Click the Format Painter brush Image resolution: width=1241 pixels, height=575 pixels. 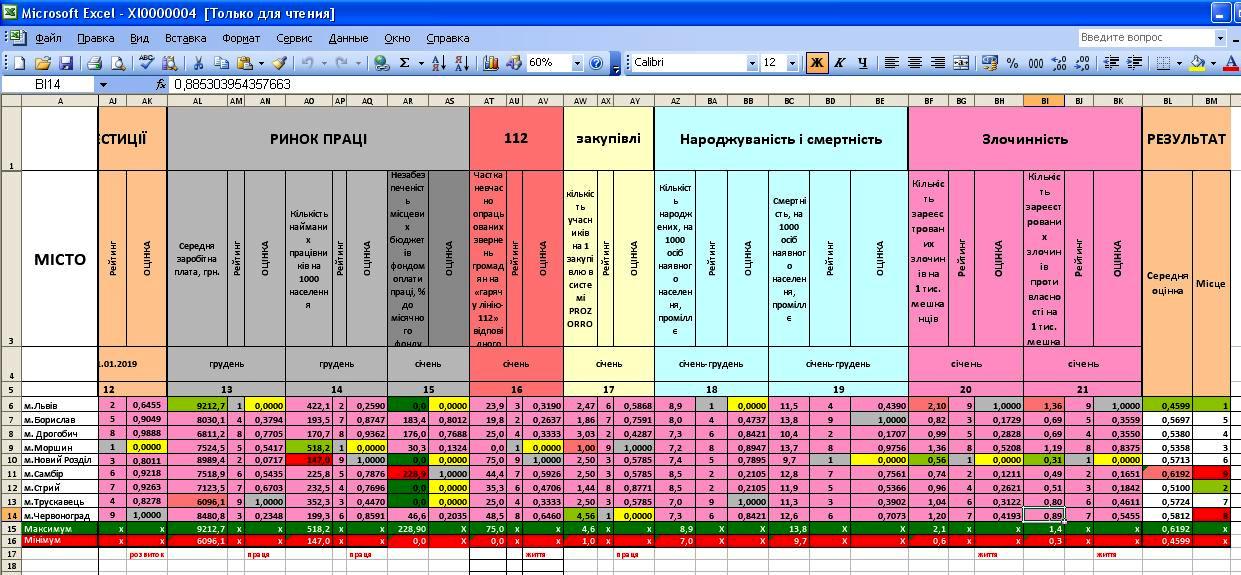tap(280, 63)
